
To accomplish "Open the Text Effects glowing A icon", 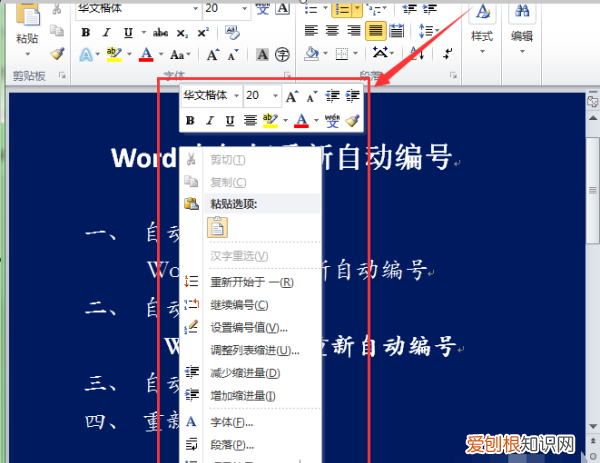I will (x=86, y=54).
